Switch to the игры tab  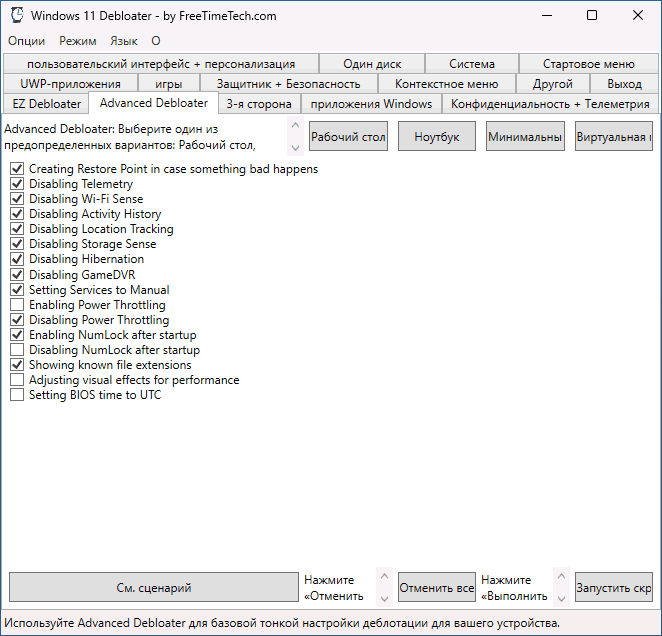coord(168,84)
